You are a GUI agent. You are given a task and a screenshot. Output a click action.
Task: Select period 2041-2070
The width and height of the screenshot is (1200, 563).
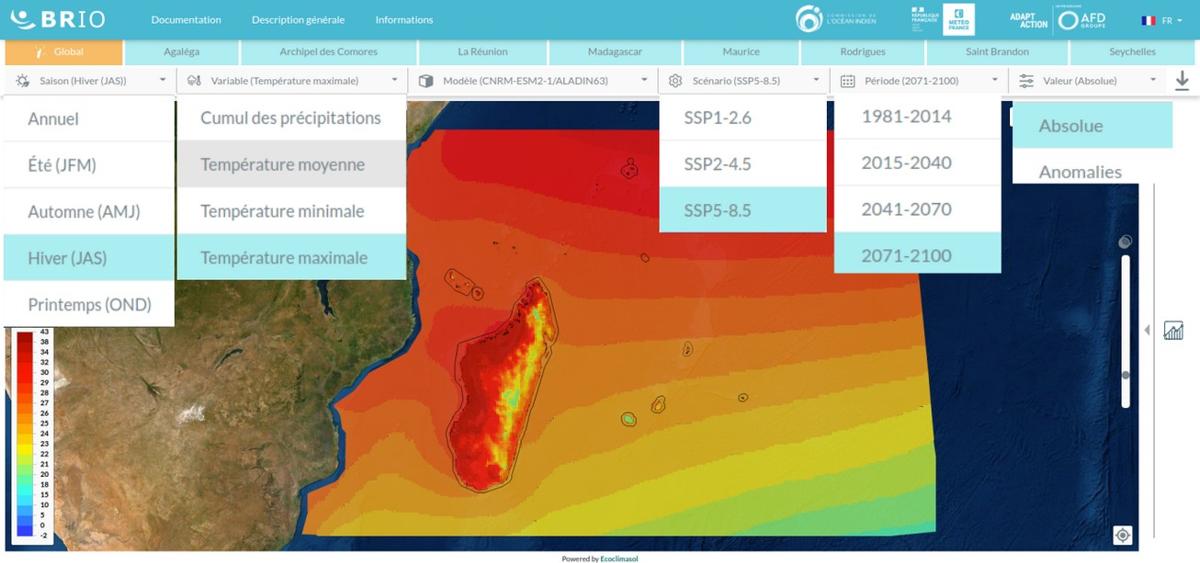click(x=918, y=209)
